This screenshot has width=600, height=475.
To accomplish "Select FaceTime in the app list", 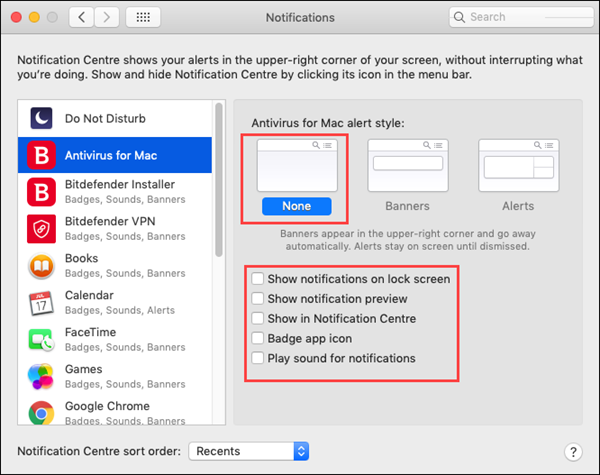I will [114, 340].
